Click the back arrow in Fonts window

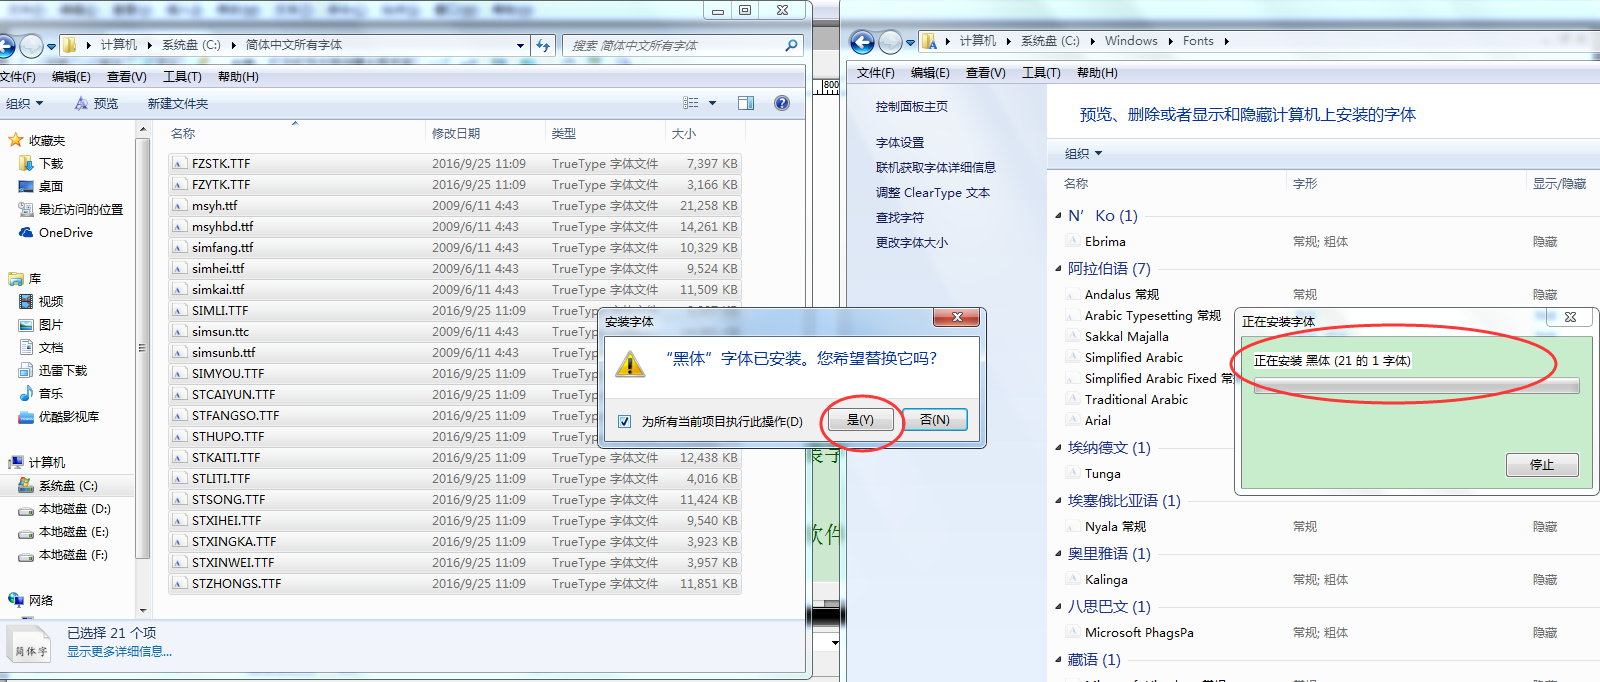[x=862, y=42]
